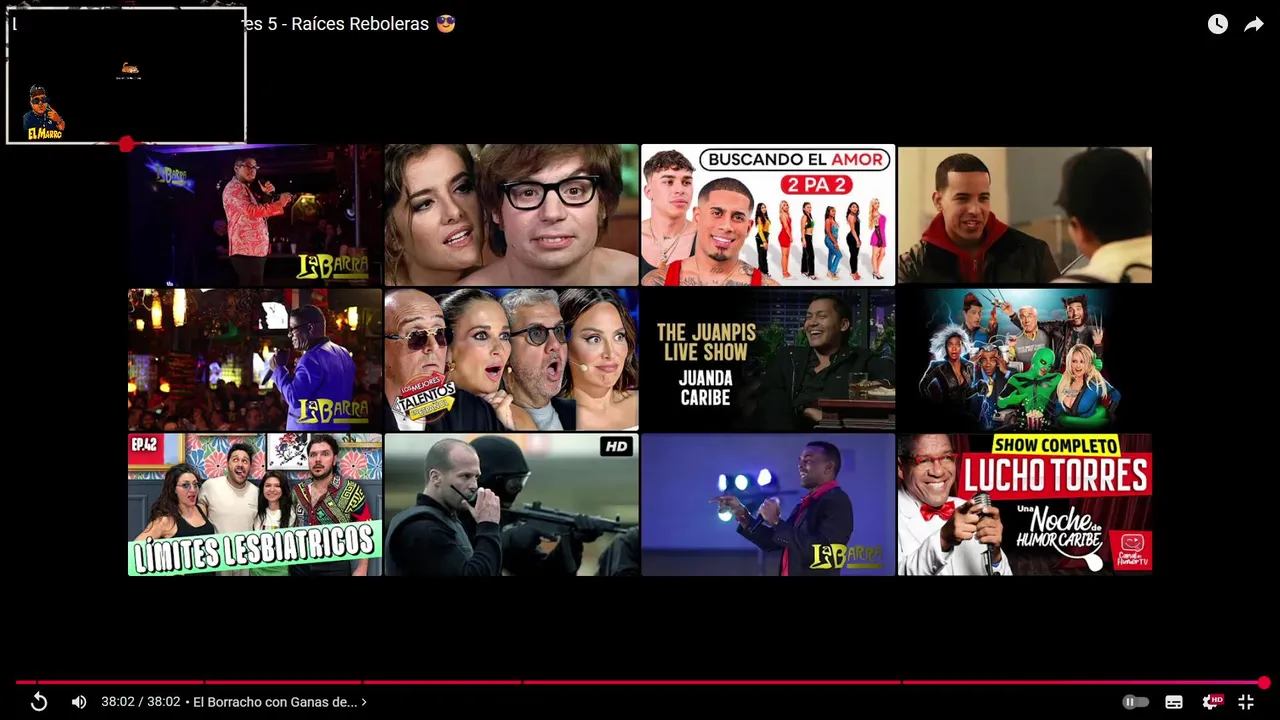The image size is (1280, 720).
Task: Open the 'Límites Lesbiátricos' EP.42 video
Action: click(255, 504)
